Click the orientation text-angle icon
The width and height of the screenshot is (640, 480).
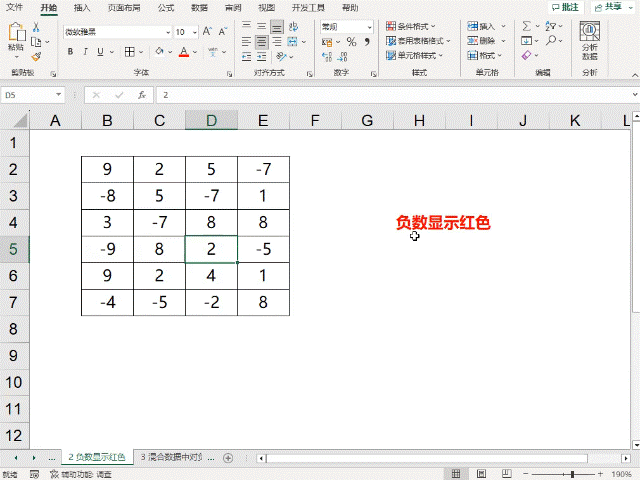click(x=281, y=57)
